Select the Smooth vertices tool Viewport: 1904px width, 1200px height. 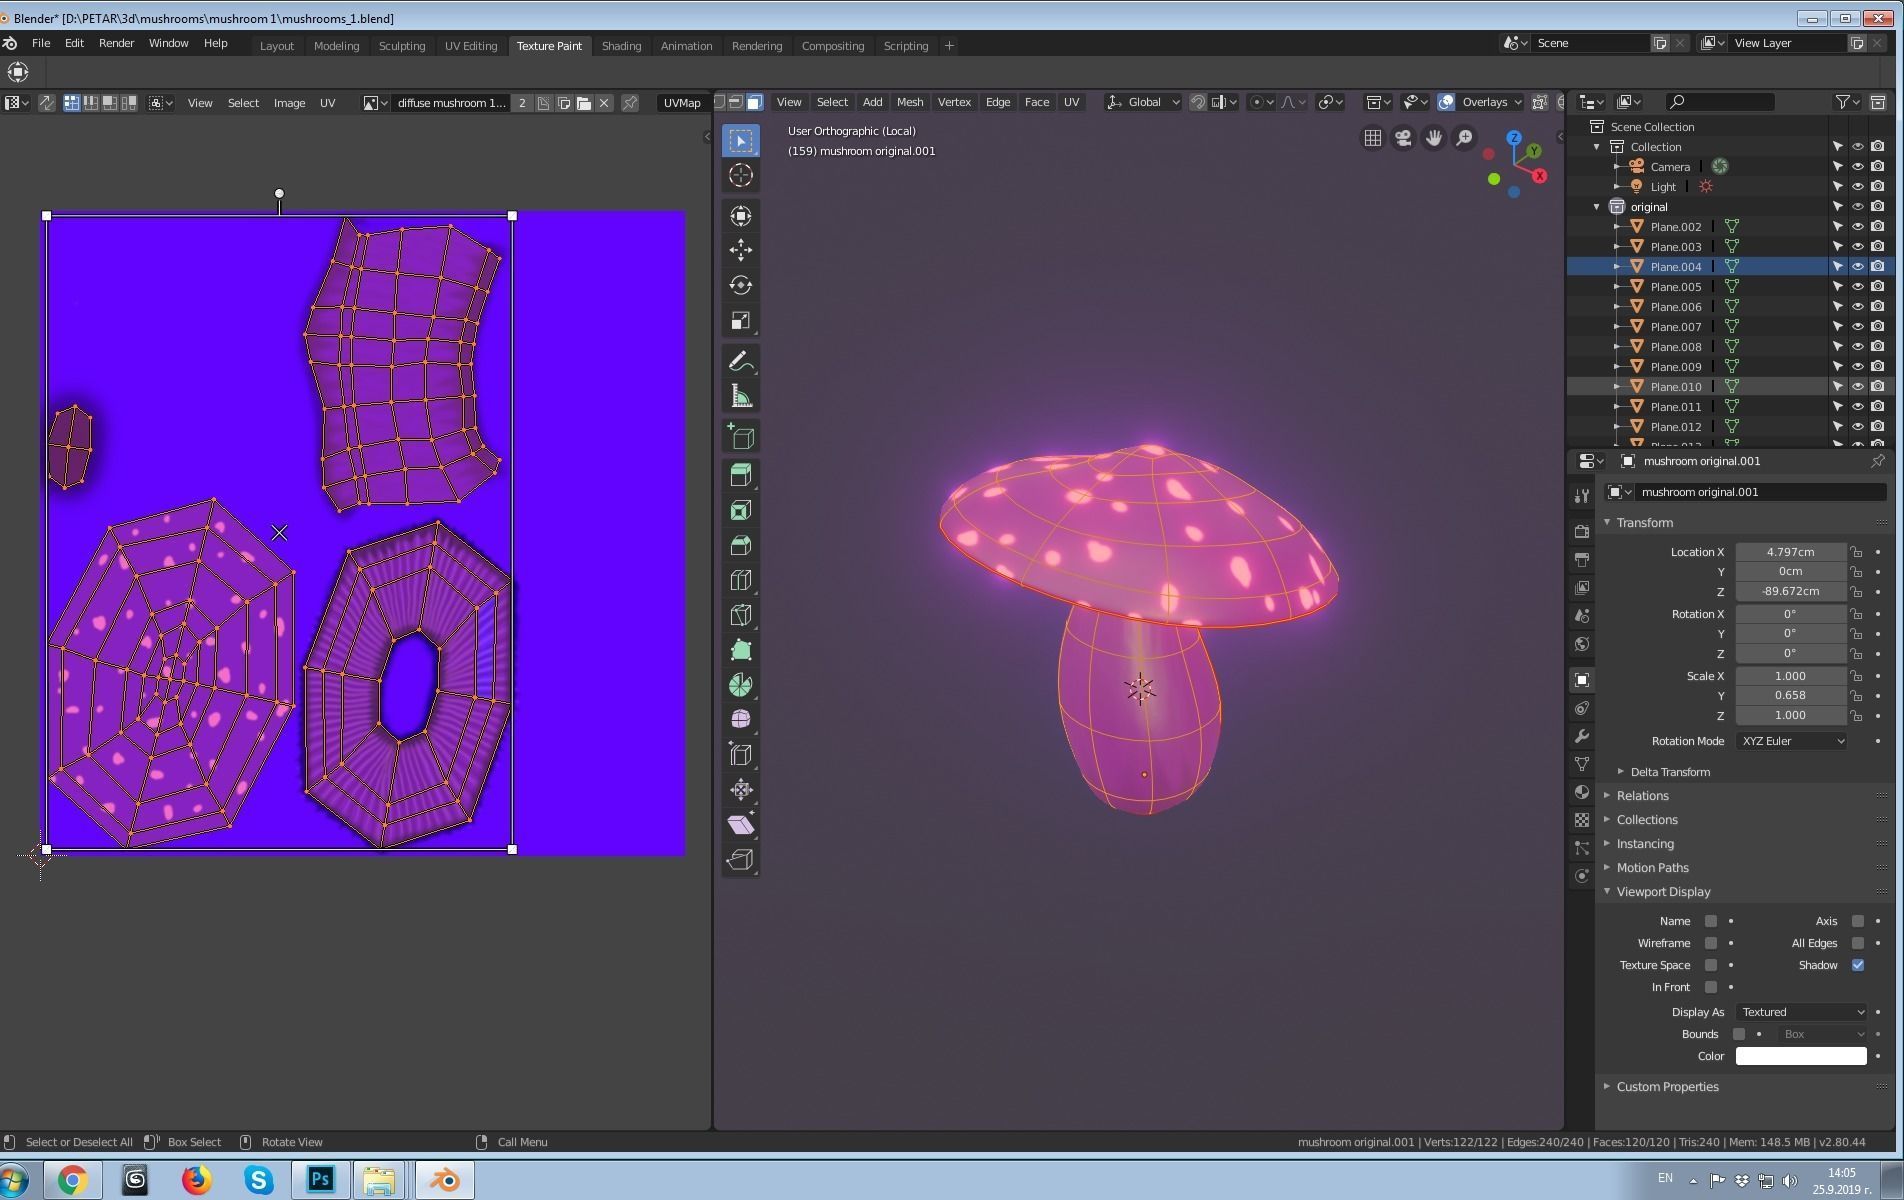click(x=741, y=720)
